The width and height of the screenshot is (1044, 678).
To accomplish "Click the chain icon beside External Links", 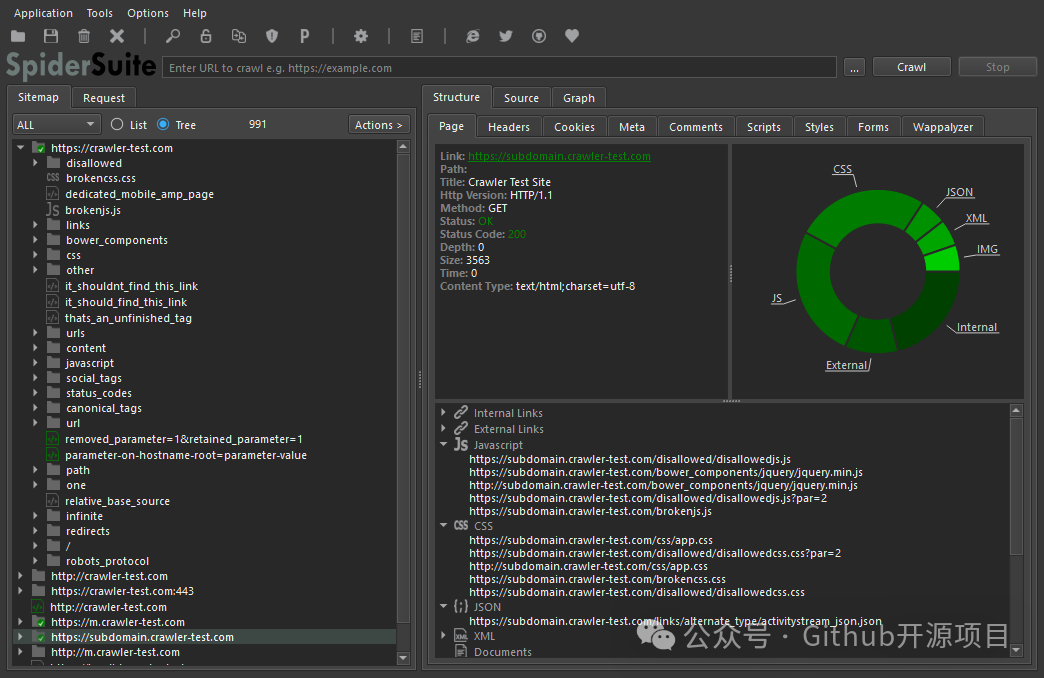I will 461,428.
